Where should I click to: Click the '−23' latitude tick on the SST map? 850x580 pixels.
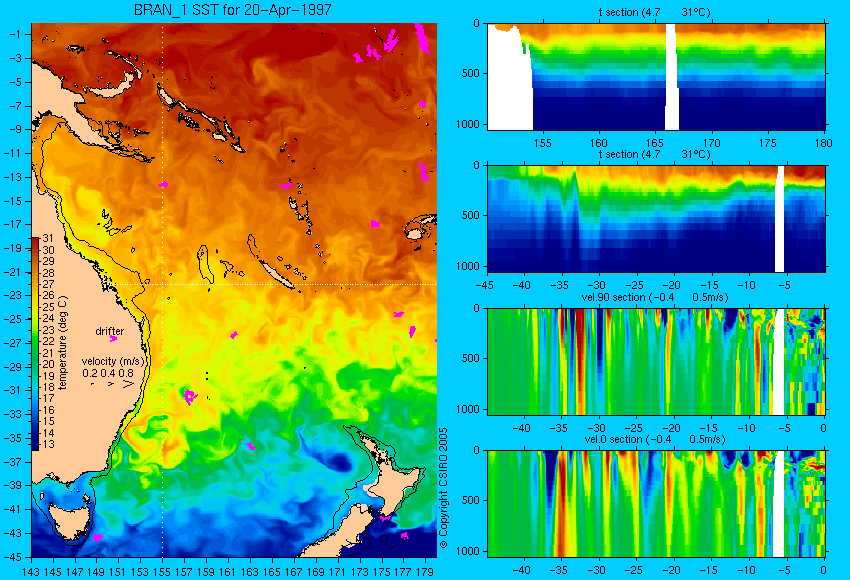(13, 295)
